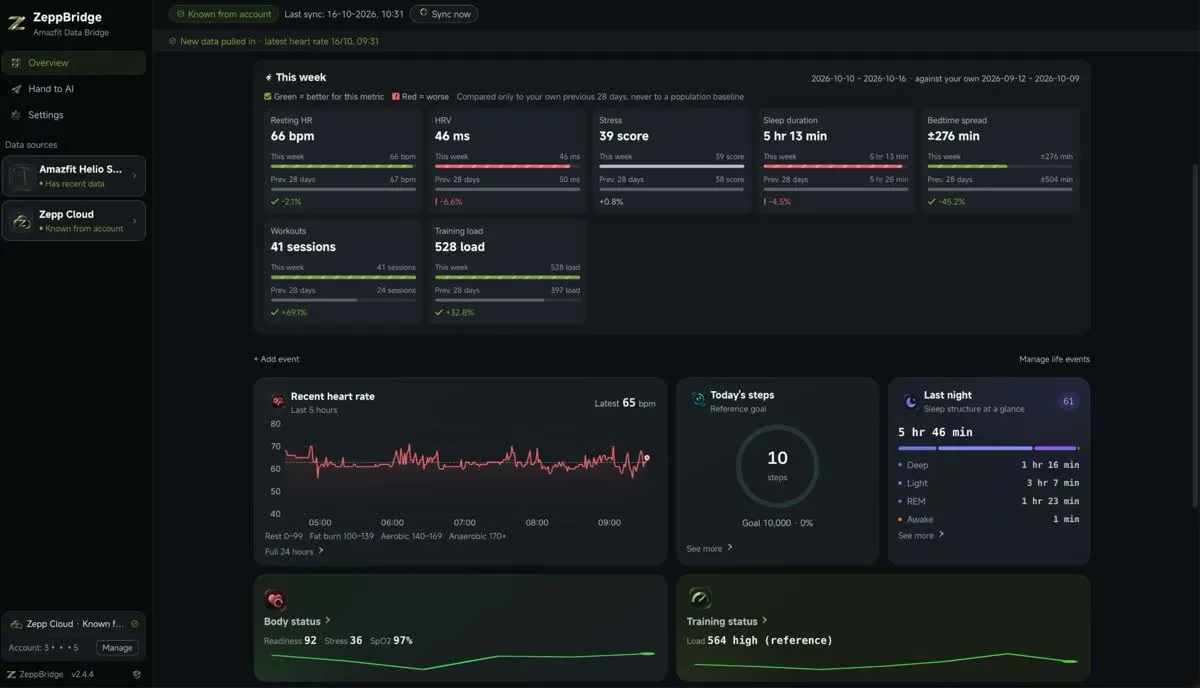
Task: Click the HRV this-week red progress bar
Action: pyautogui.click(x=507, y=166)
